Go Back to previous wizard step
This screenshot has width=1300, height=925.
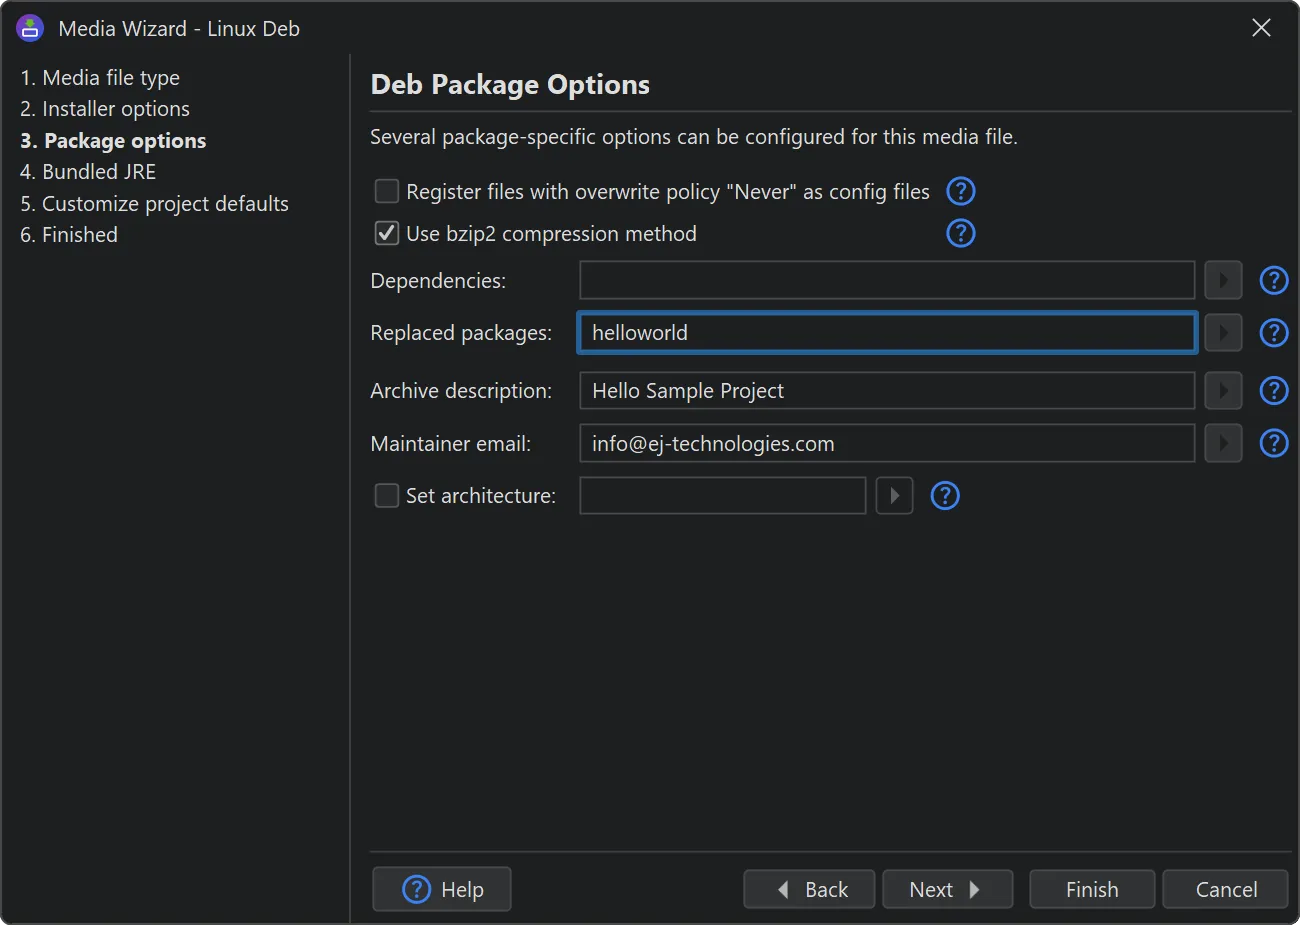(x=809, y=889)
